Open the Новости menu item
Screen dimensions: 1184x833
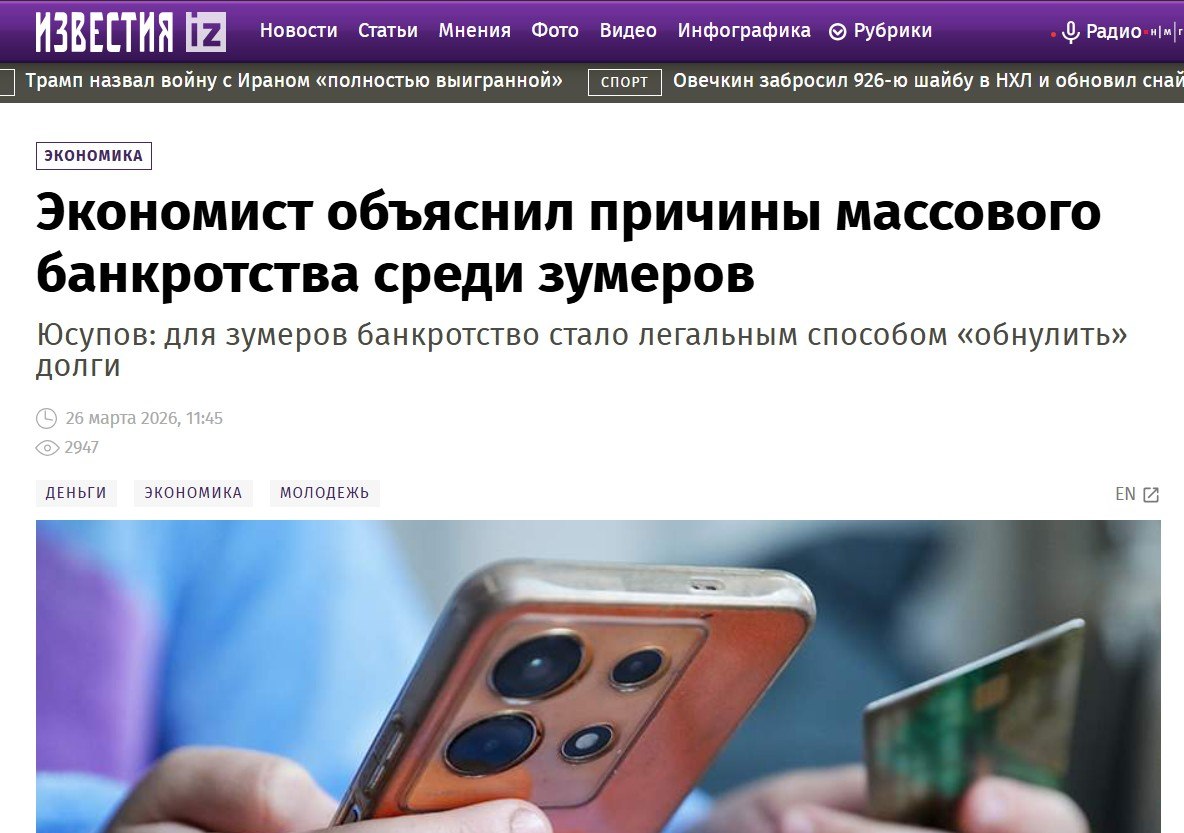click(x=298, y=31)
